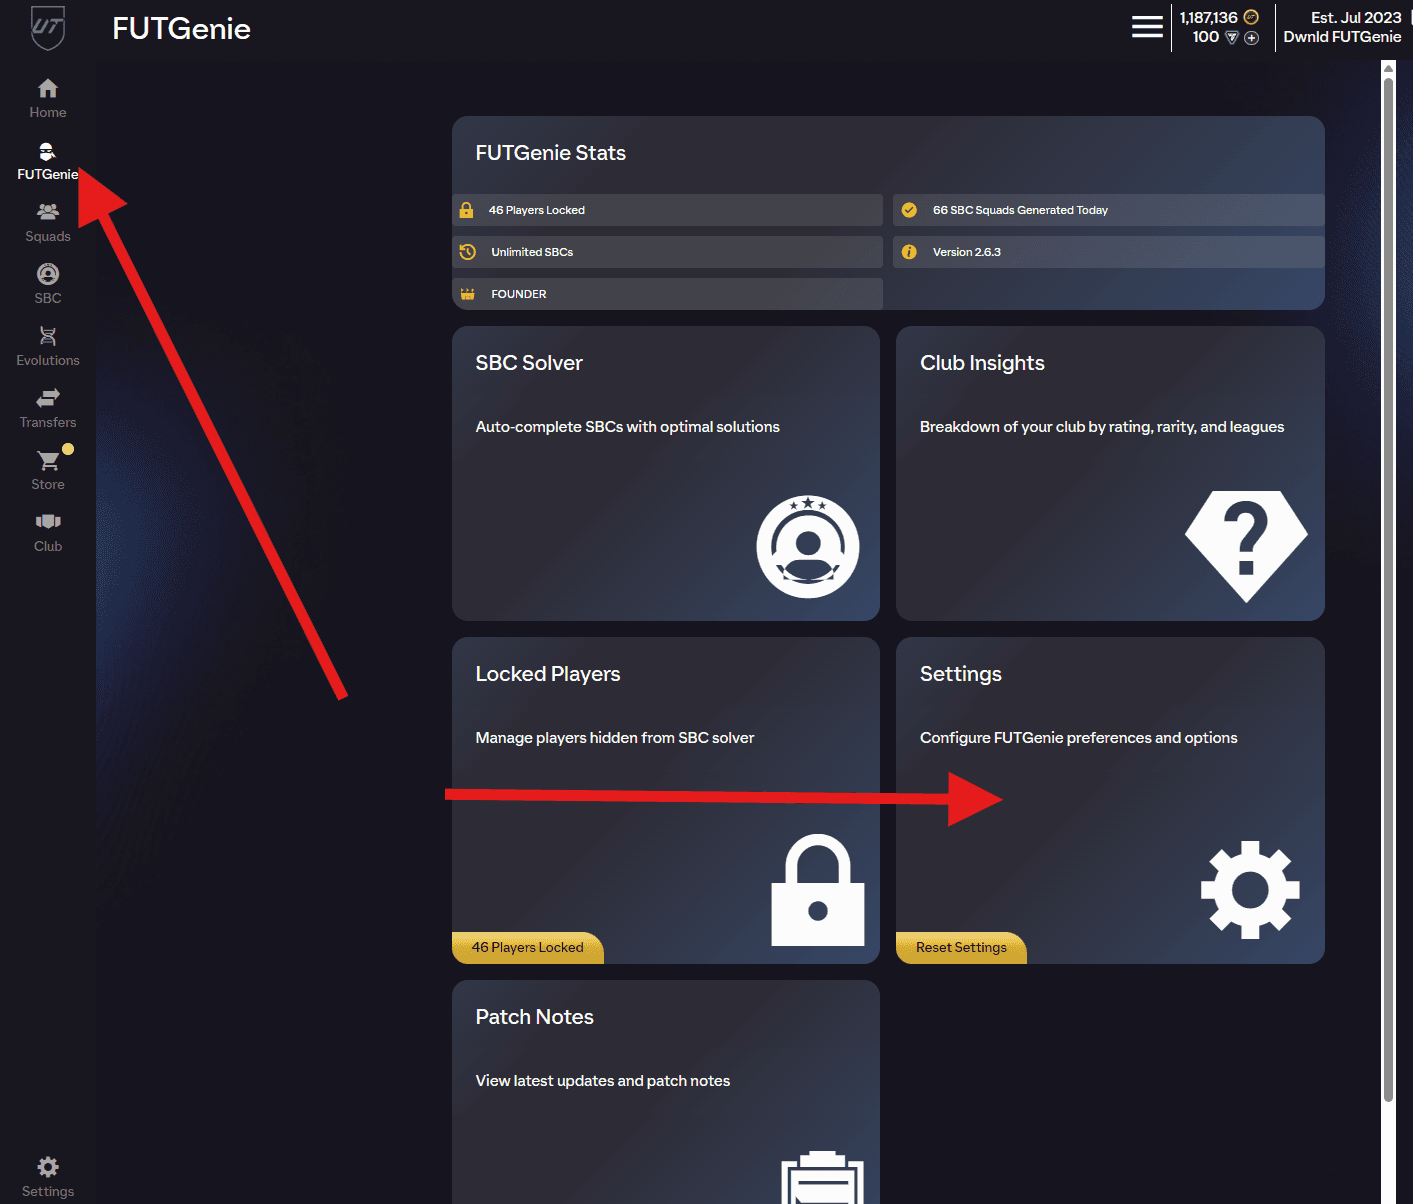Open the Home tab in the sidebar
Image resolution: width=1413 pixels, height=1204 pixels.
coord(48,99)
